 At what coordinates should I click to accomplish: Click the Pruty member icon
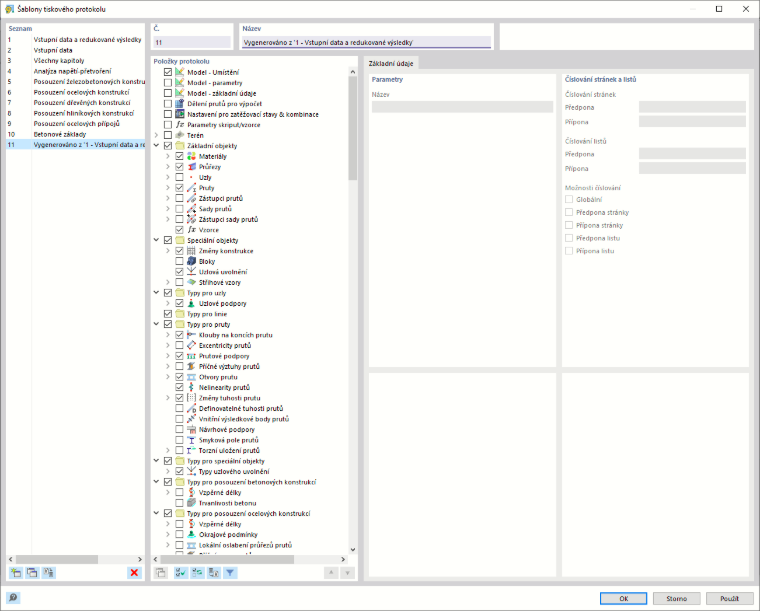tap(192, 188)
